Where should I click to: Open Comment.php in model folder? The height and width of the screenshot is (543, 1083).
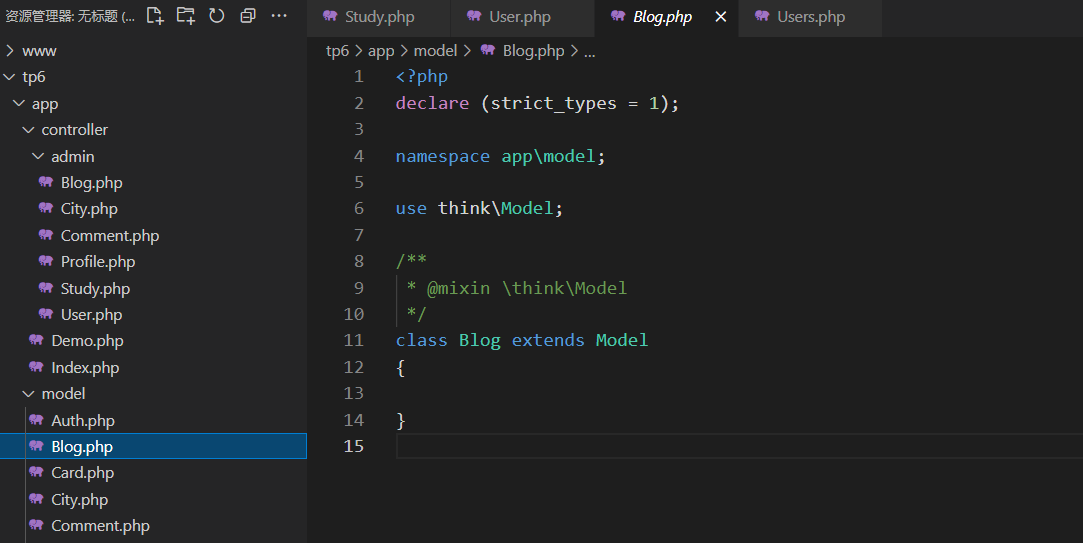(x=153, y=526)
